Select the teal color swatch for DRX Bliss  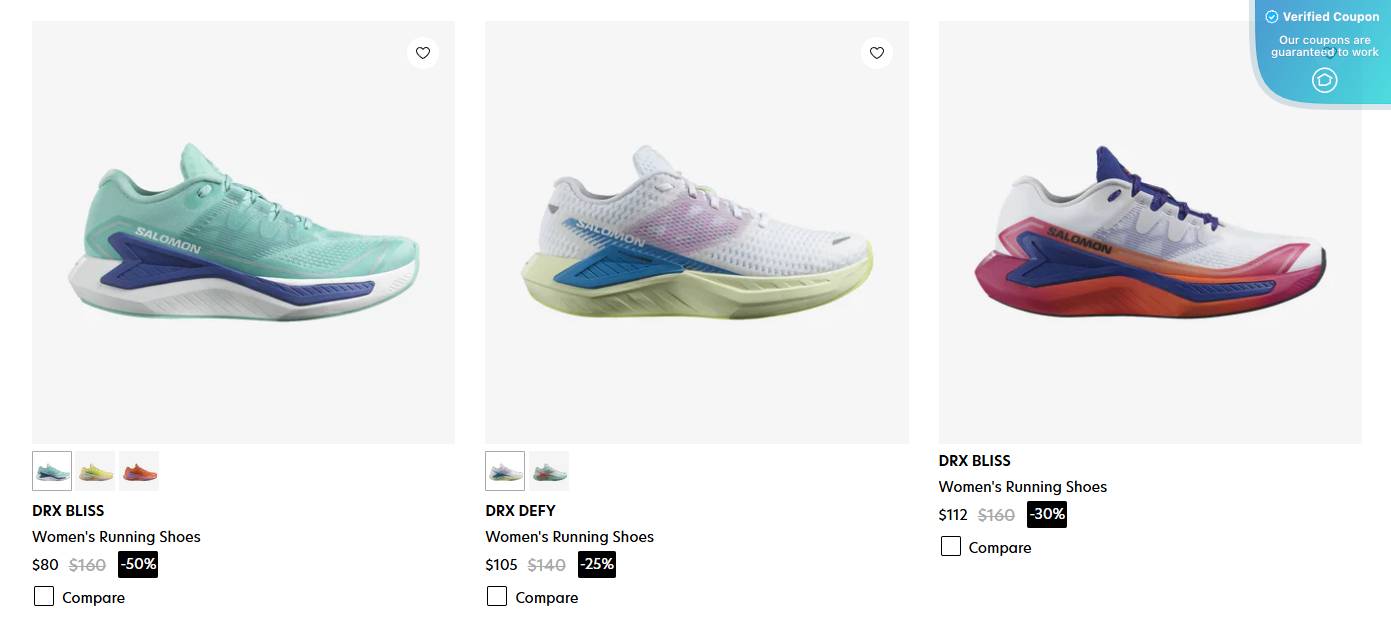pyautogui.click(x=52, y=471)
